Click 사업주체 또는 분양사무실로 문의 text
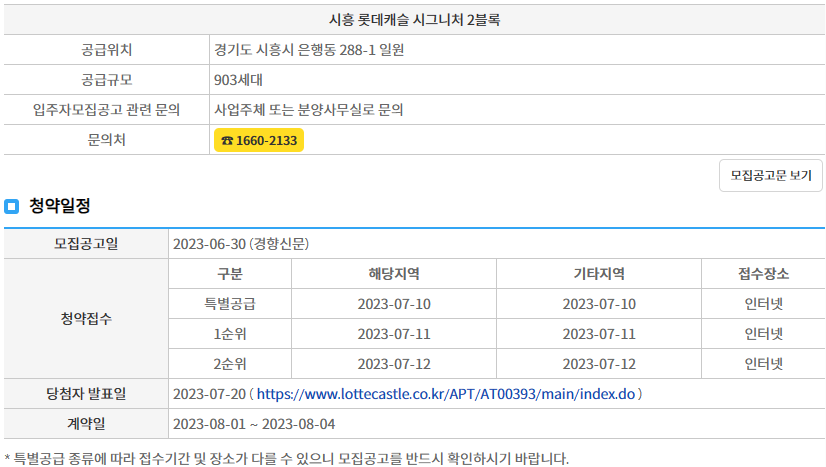The height and width of the screenshot is (467, 826). click(x=308, y=110)
